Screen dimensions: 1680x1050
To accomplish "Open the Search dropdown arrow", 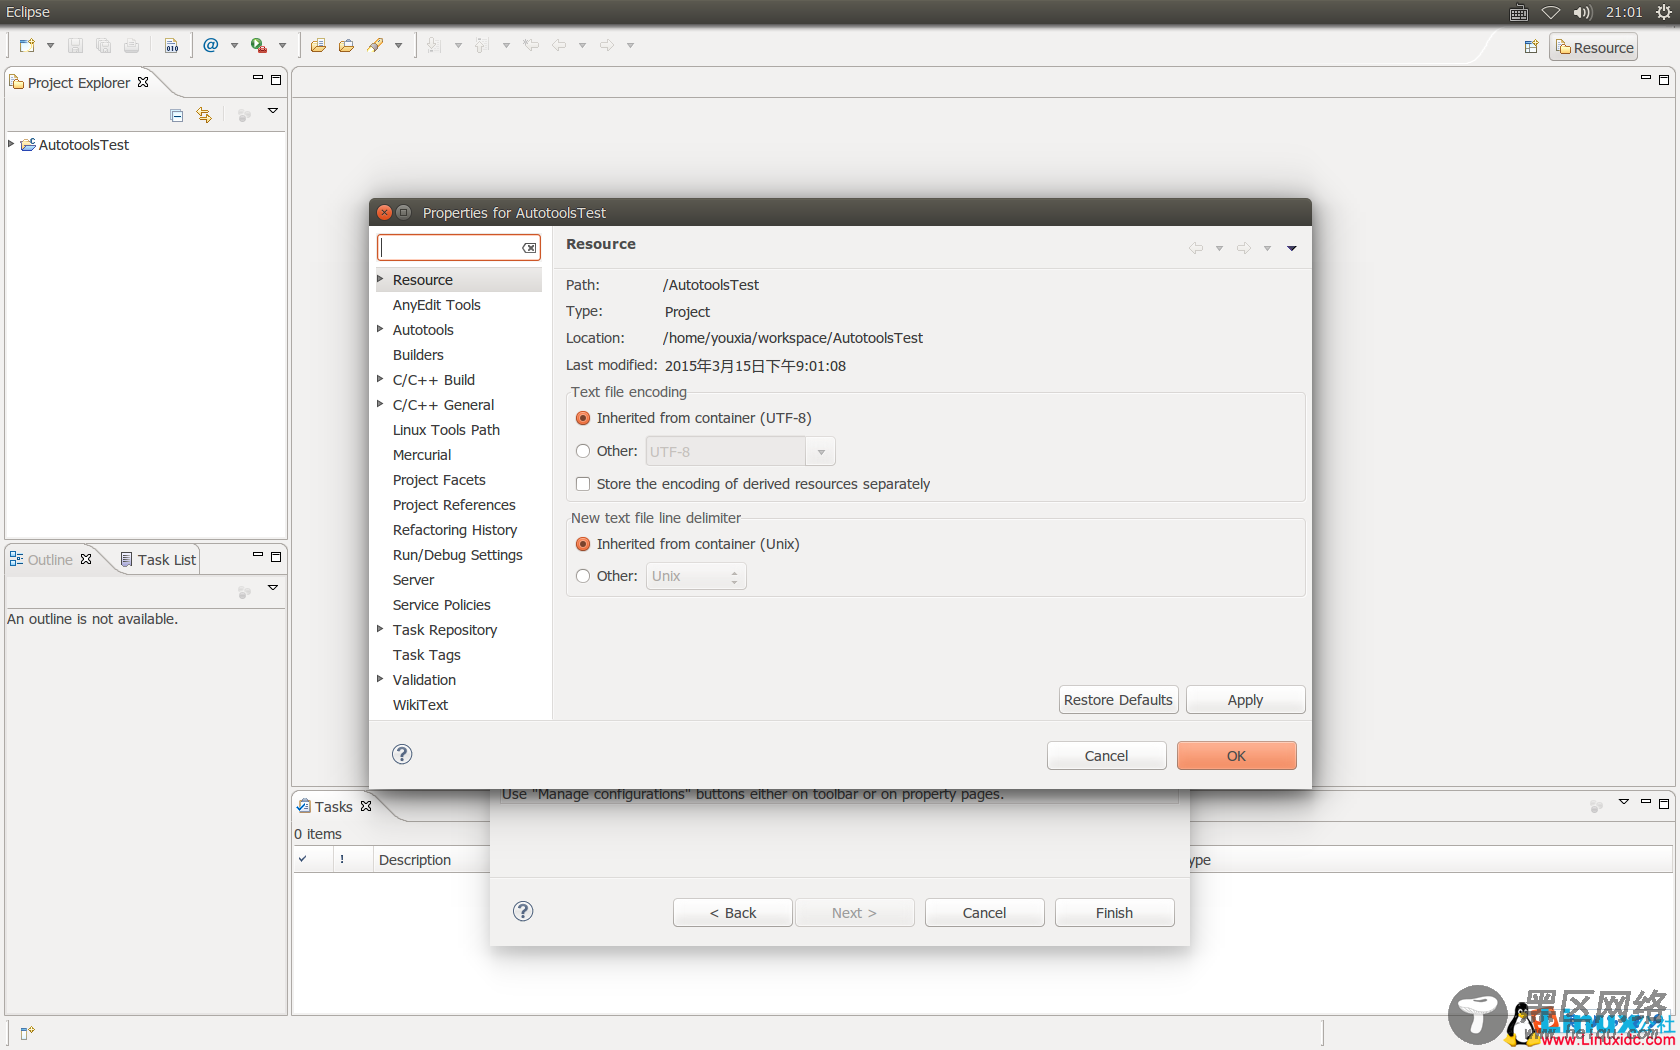I will (398, 46).
